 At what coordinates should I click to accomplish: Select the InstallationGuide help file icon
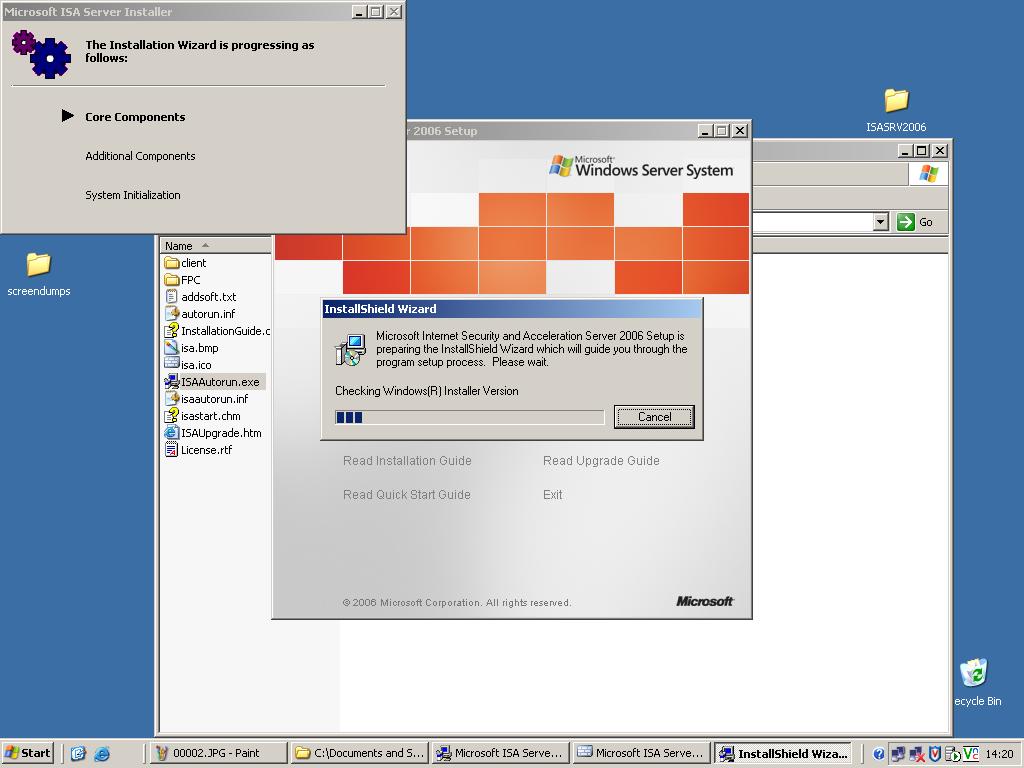pos(171,330)
